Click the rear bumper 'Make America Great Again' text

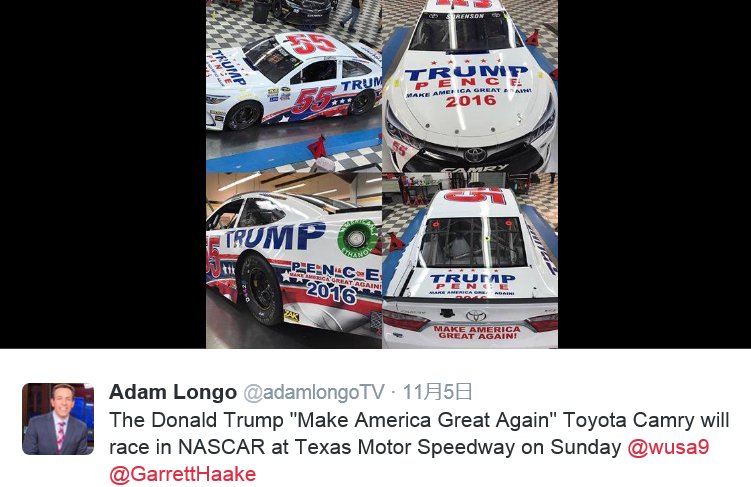click(477, 332)
